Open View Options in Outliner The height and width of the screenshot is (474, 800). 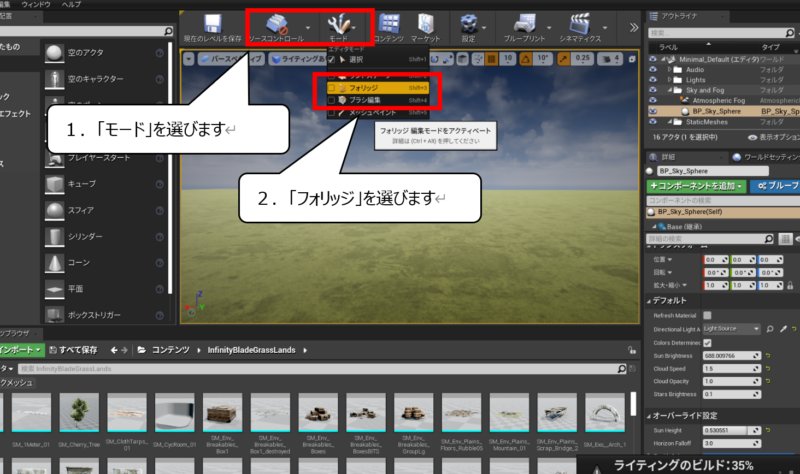click(774, 137)
